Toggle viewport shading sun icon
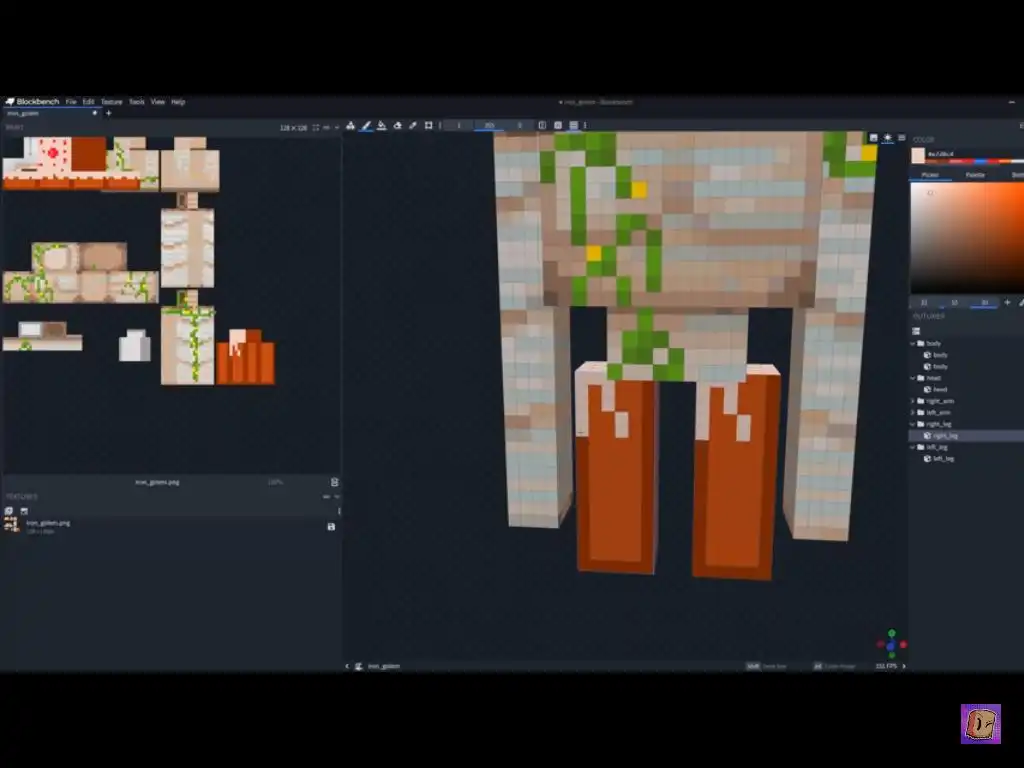This screenshot has height=768, width=1024. 888,138
